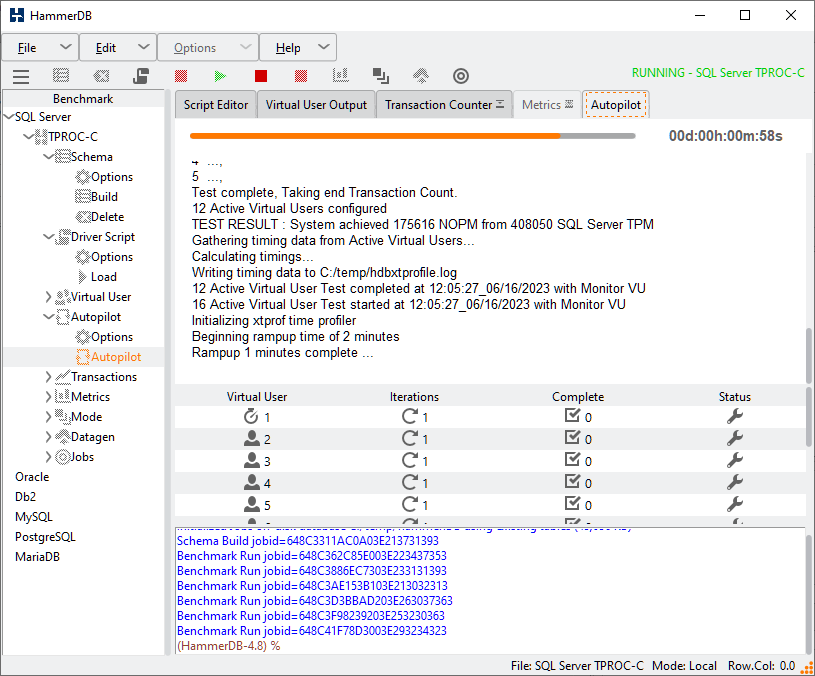Image resolution: width=815 pixels, height=676 pixels.
Task: Expand the Mode tree node
Action: (x=48, y=417)
